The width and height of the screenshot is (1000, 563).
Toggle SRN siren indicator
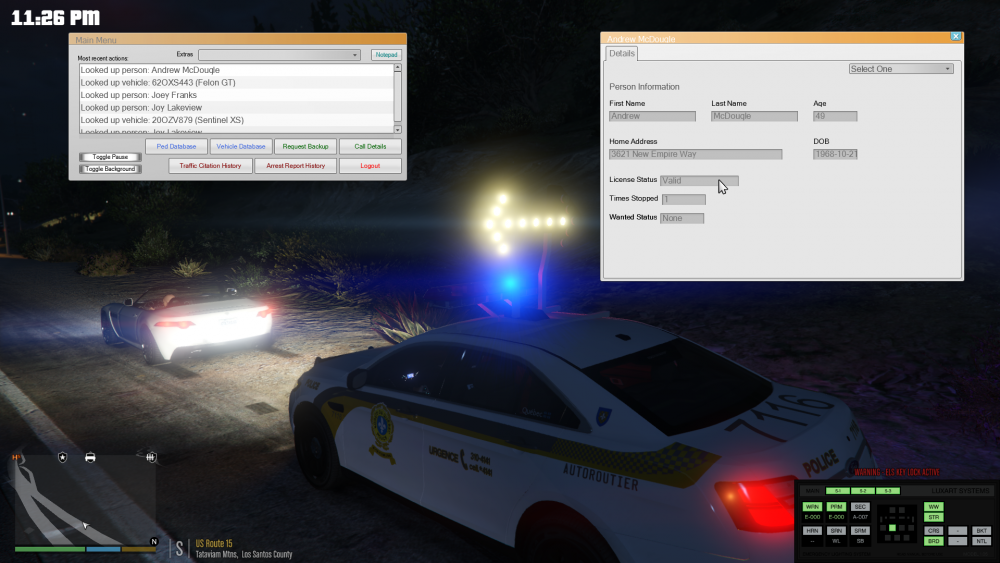(x=836, y=530)
